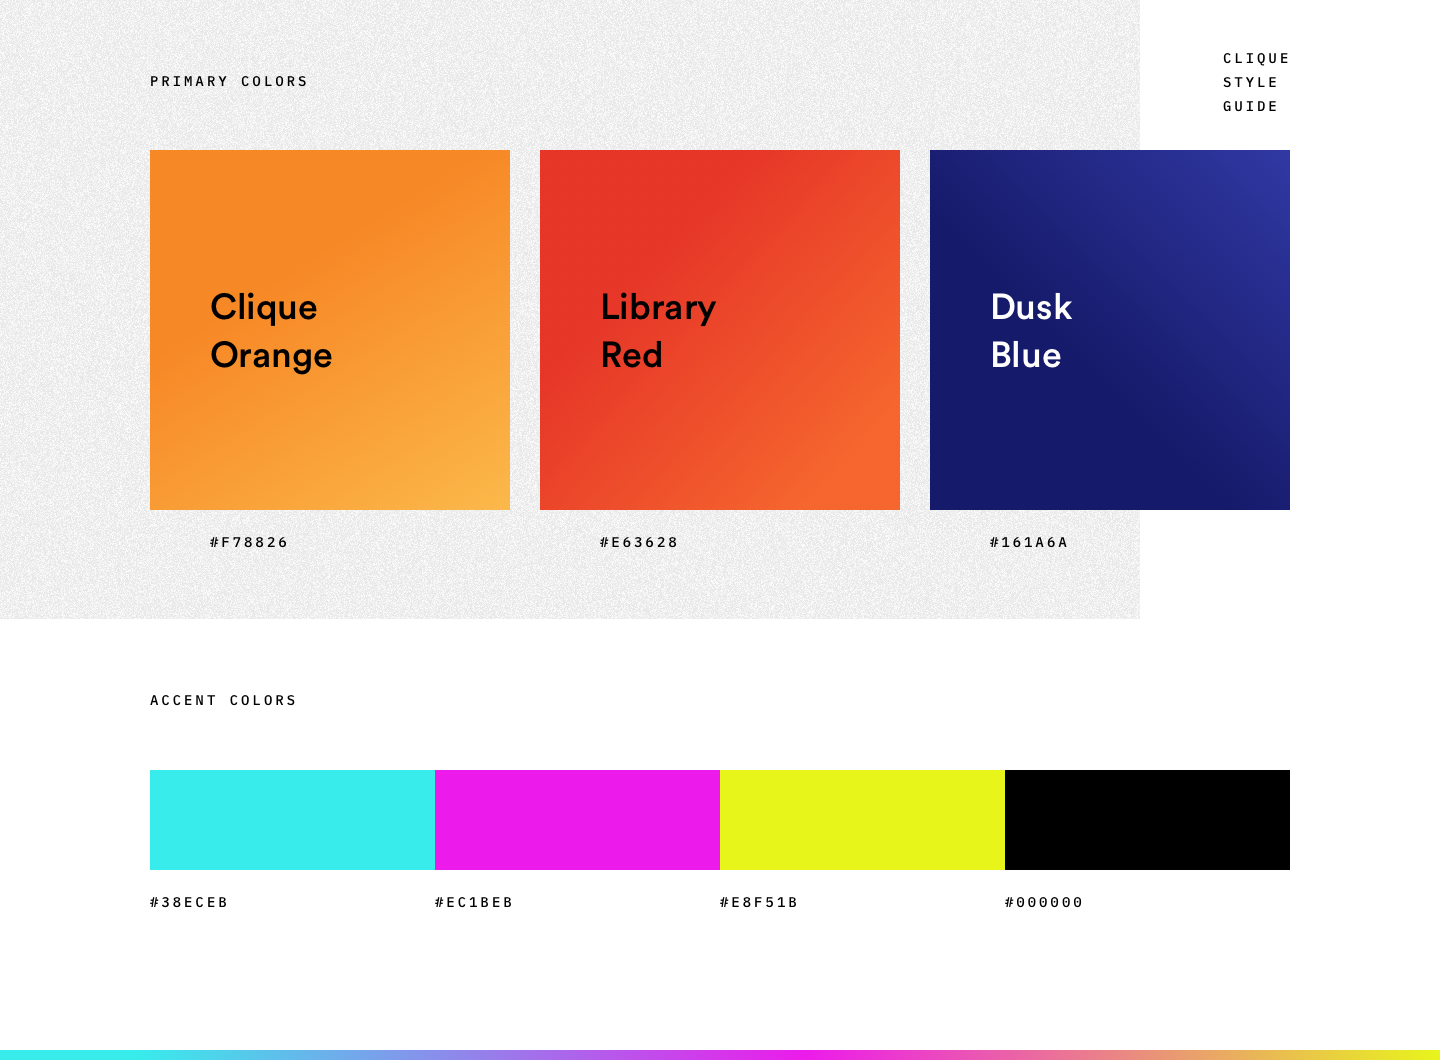Click the cyan accent swatch

(x=292, y=820)
